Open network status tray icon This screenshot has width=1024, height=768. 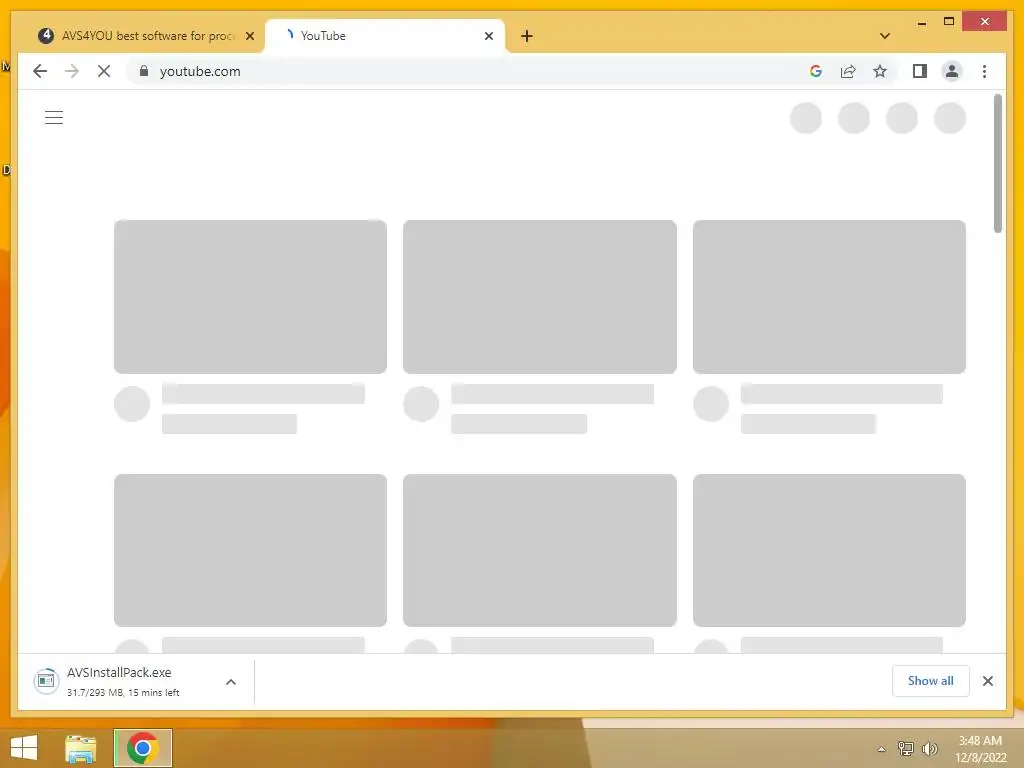pos(905,749)
